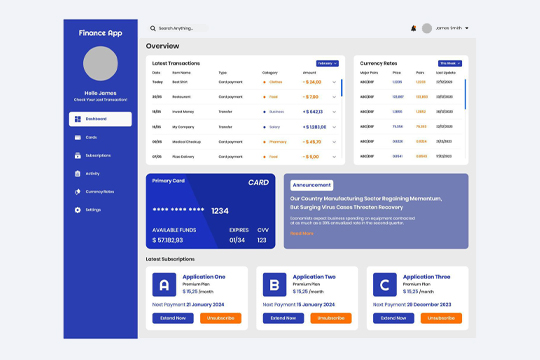Open the Settings gear icon
The image size is (540, 360).
(x=78, y=210)
